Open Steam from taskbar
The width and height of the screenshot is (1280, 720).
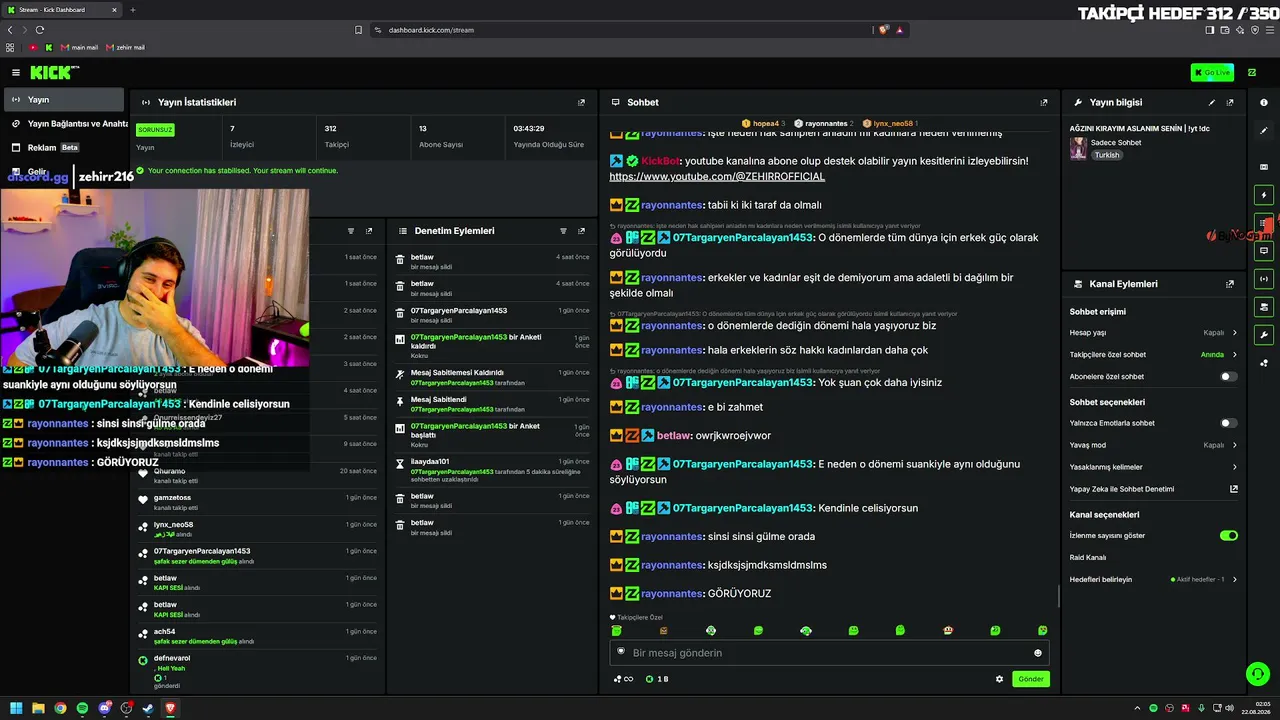(x=148, y=708)
